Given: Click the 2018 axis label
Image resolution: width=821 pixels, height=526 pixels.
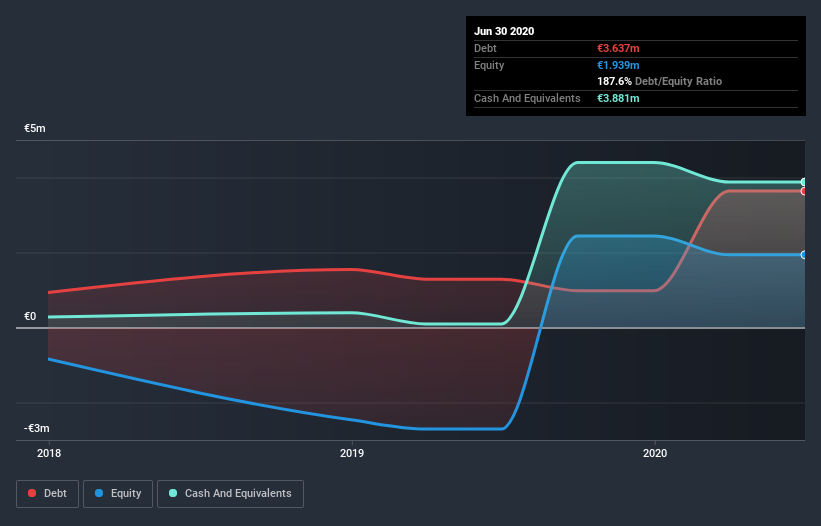Looking at the screenshot, I should 49,453.
